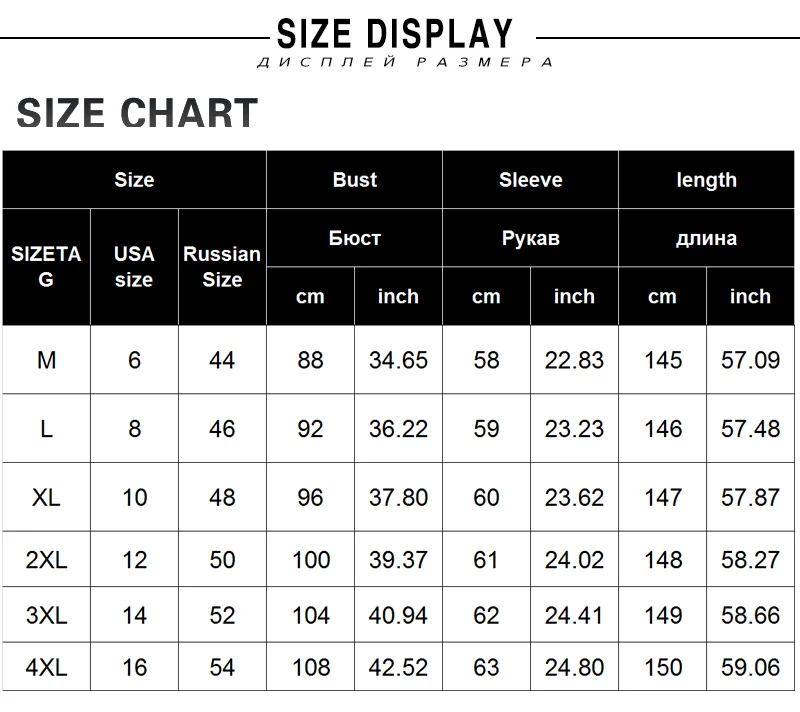Image resolution: width=800 pixels, height=712 pixels.
Task: Click length cm value 148
Action: point(663,560)
